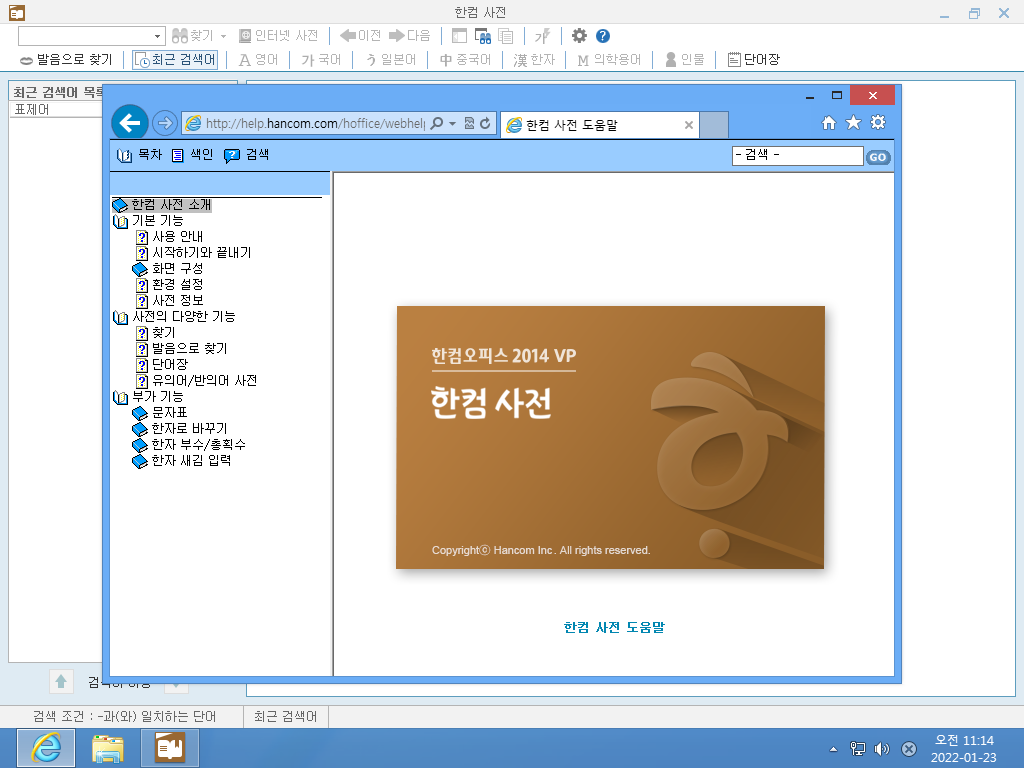Open the 찾기 dropdown arrow
Viewport: 1024px width, 768px height.
pyautogui.click(x=223, y=36)
